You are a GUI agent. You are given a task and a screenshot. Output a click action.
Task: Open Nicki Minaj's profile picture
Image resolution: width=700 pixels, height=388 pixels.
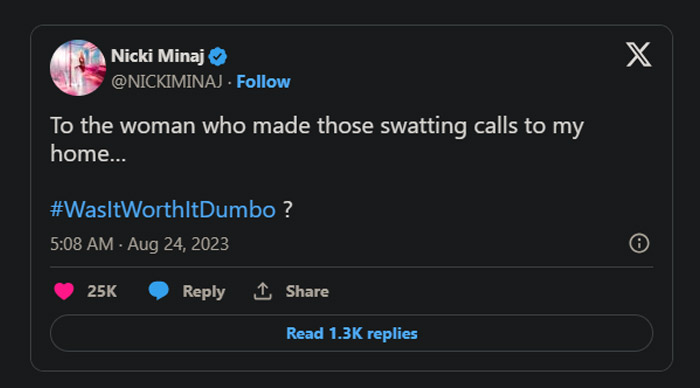(x=78, y=68)
